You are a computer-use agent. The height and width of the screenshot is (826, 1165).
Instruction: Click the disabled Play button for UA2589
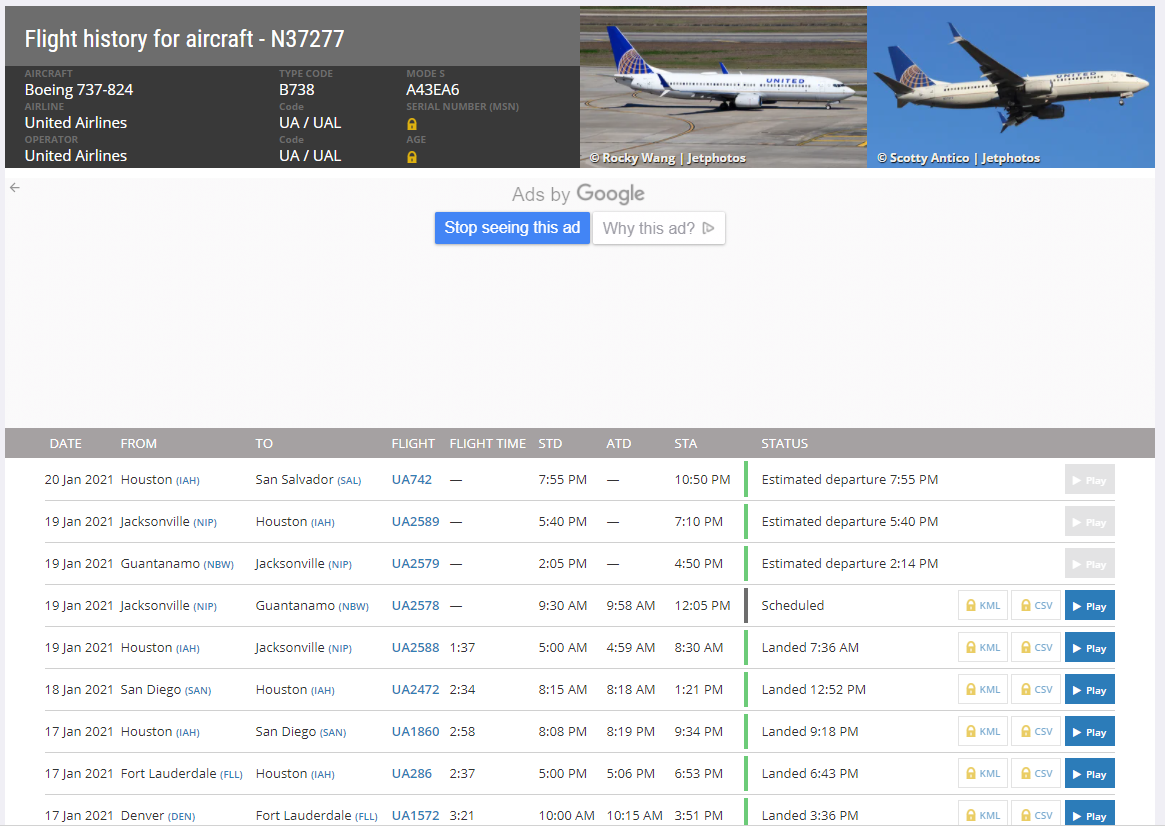pos(1089,522)
